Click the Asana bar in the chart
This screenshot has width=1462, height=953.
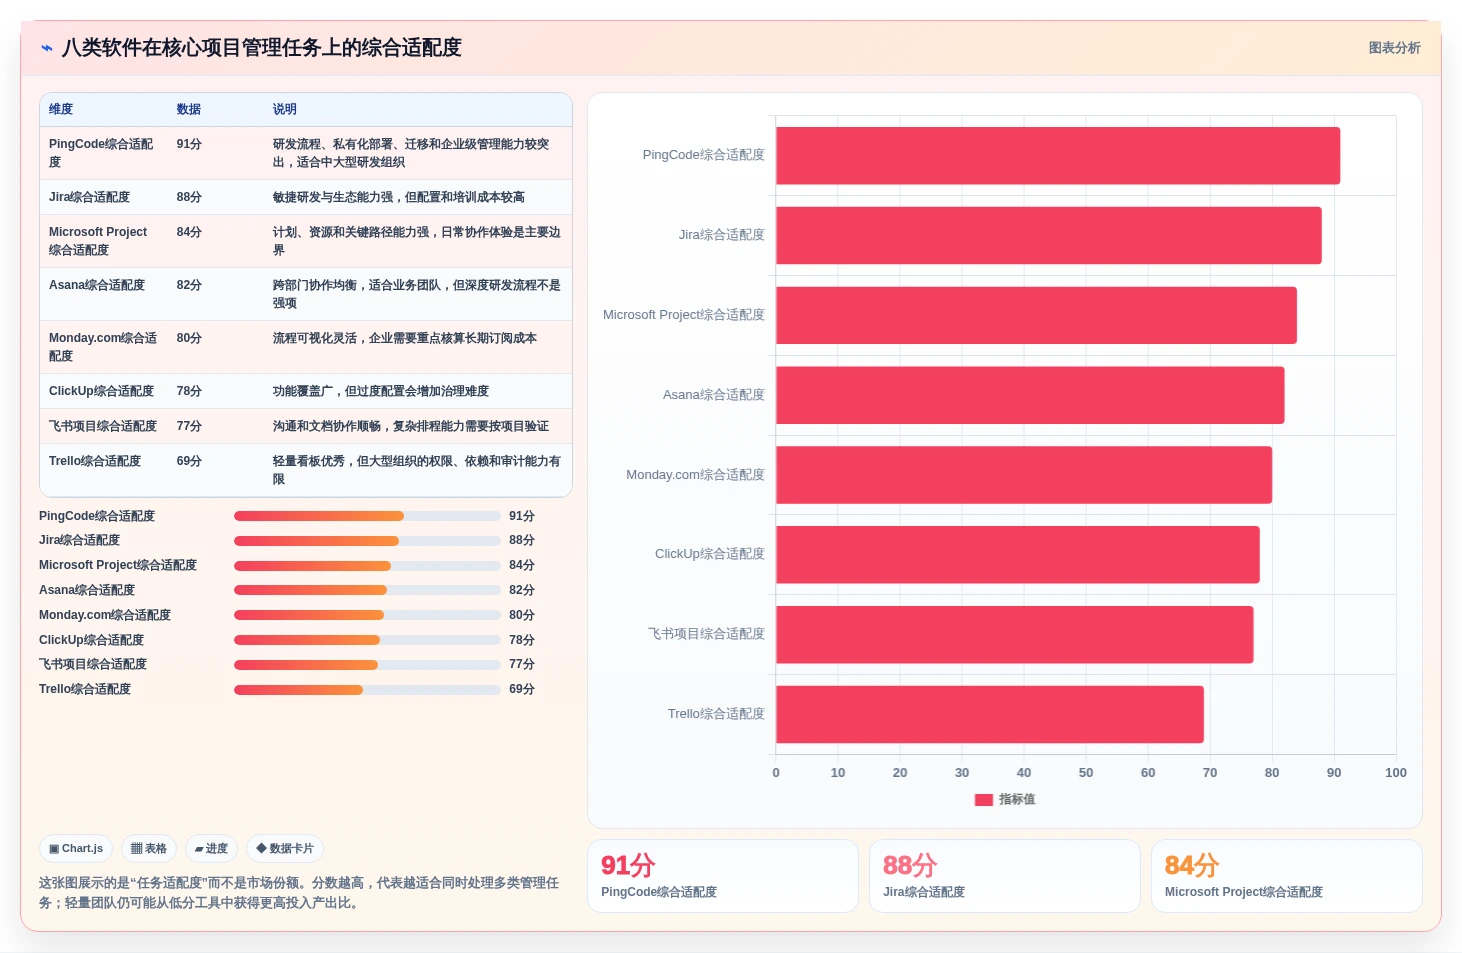[x=1030, y=395]
